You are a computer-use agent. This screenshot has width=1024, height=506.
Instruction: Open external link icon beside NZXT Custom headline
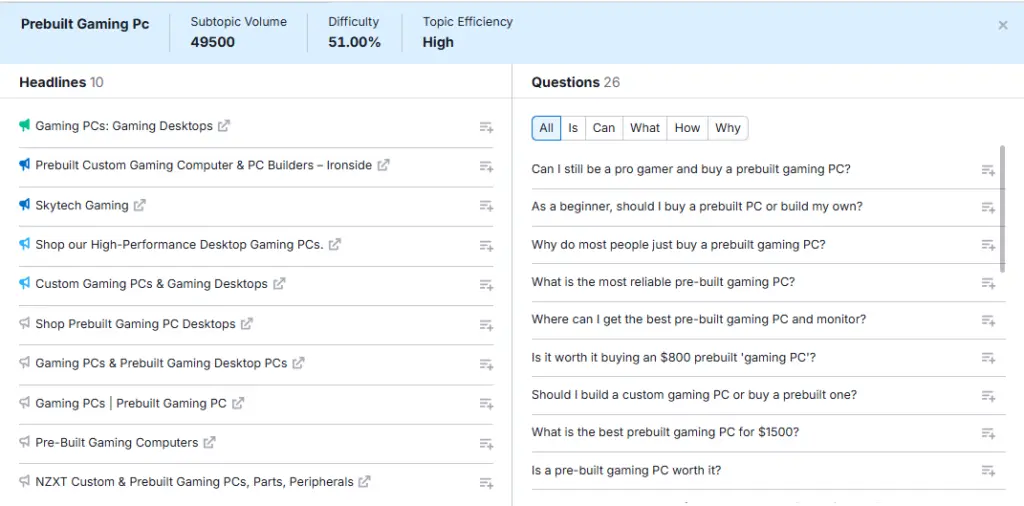click(x=365, y=482)
